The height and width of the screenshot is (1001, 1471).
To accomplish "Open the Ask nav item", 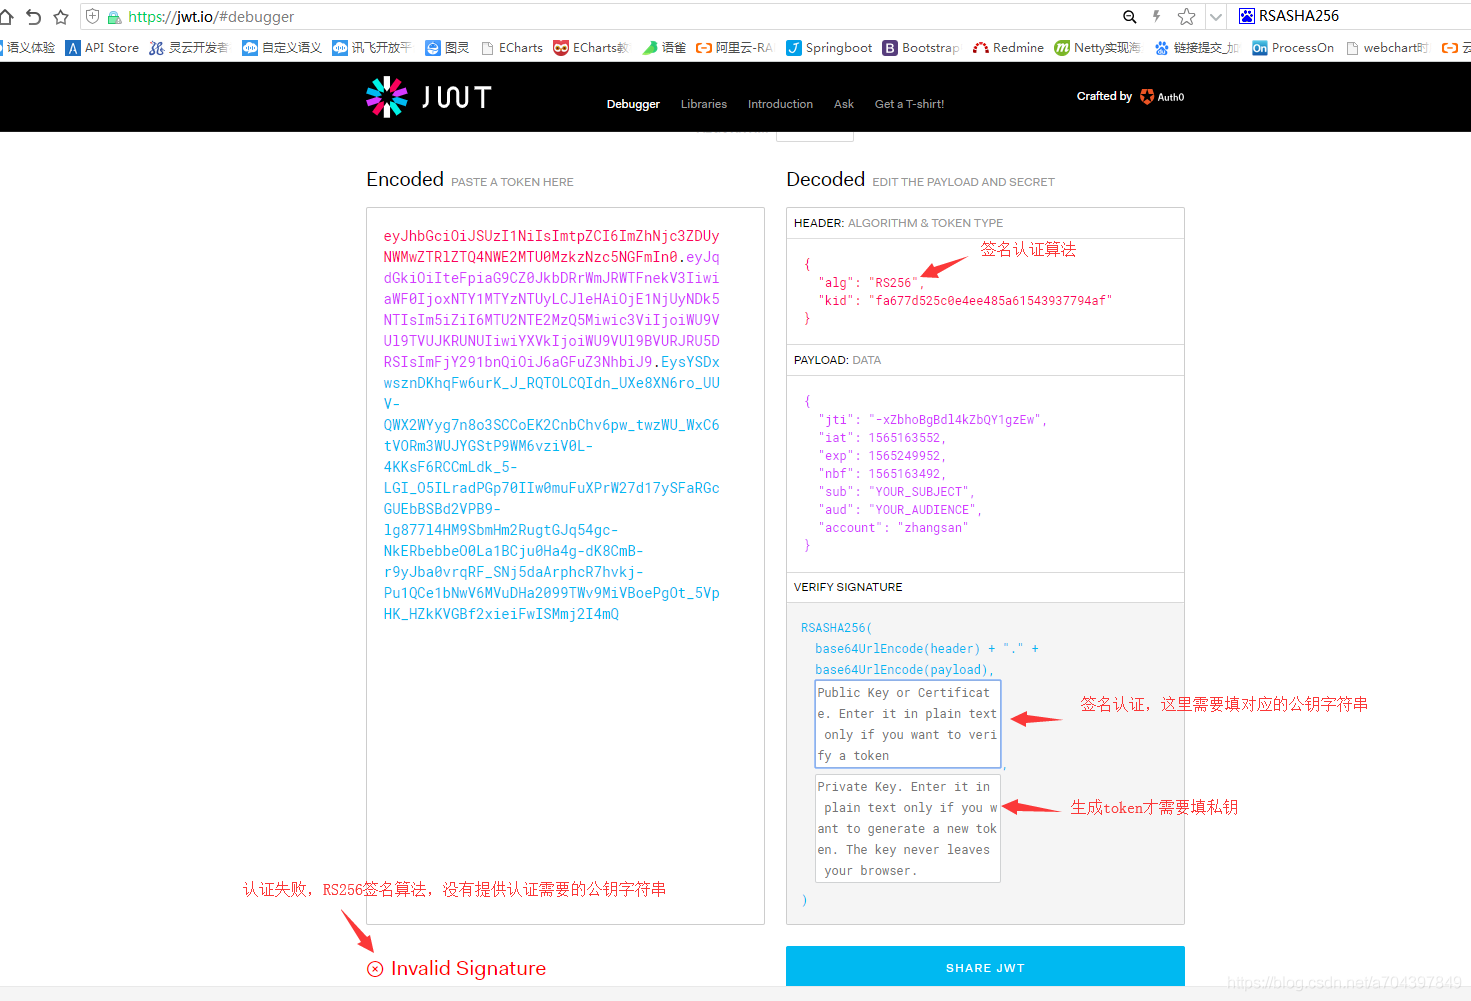I will tap(844, 104).
